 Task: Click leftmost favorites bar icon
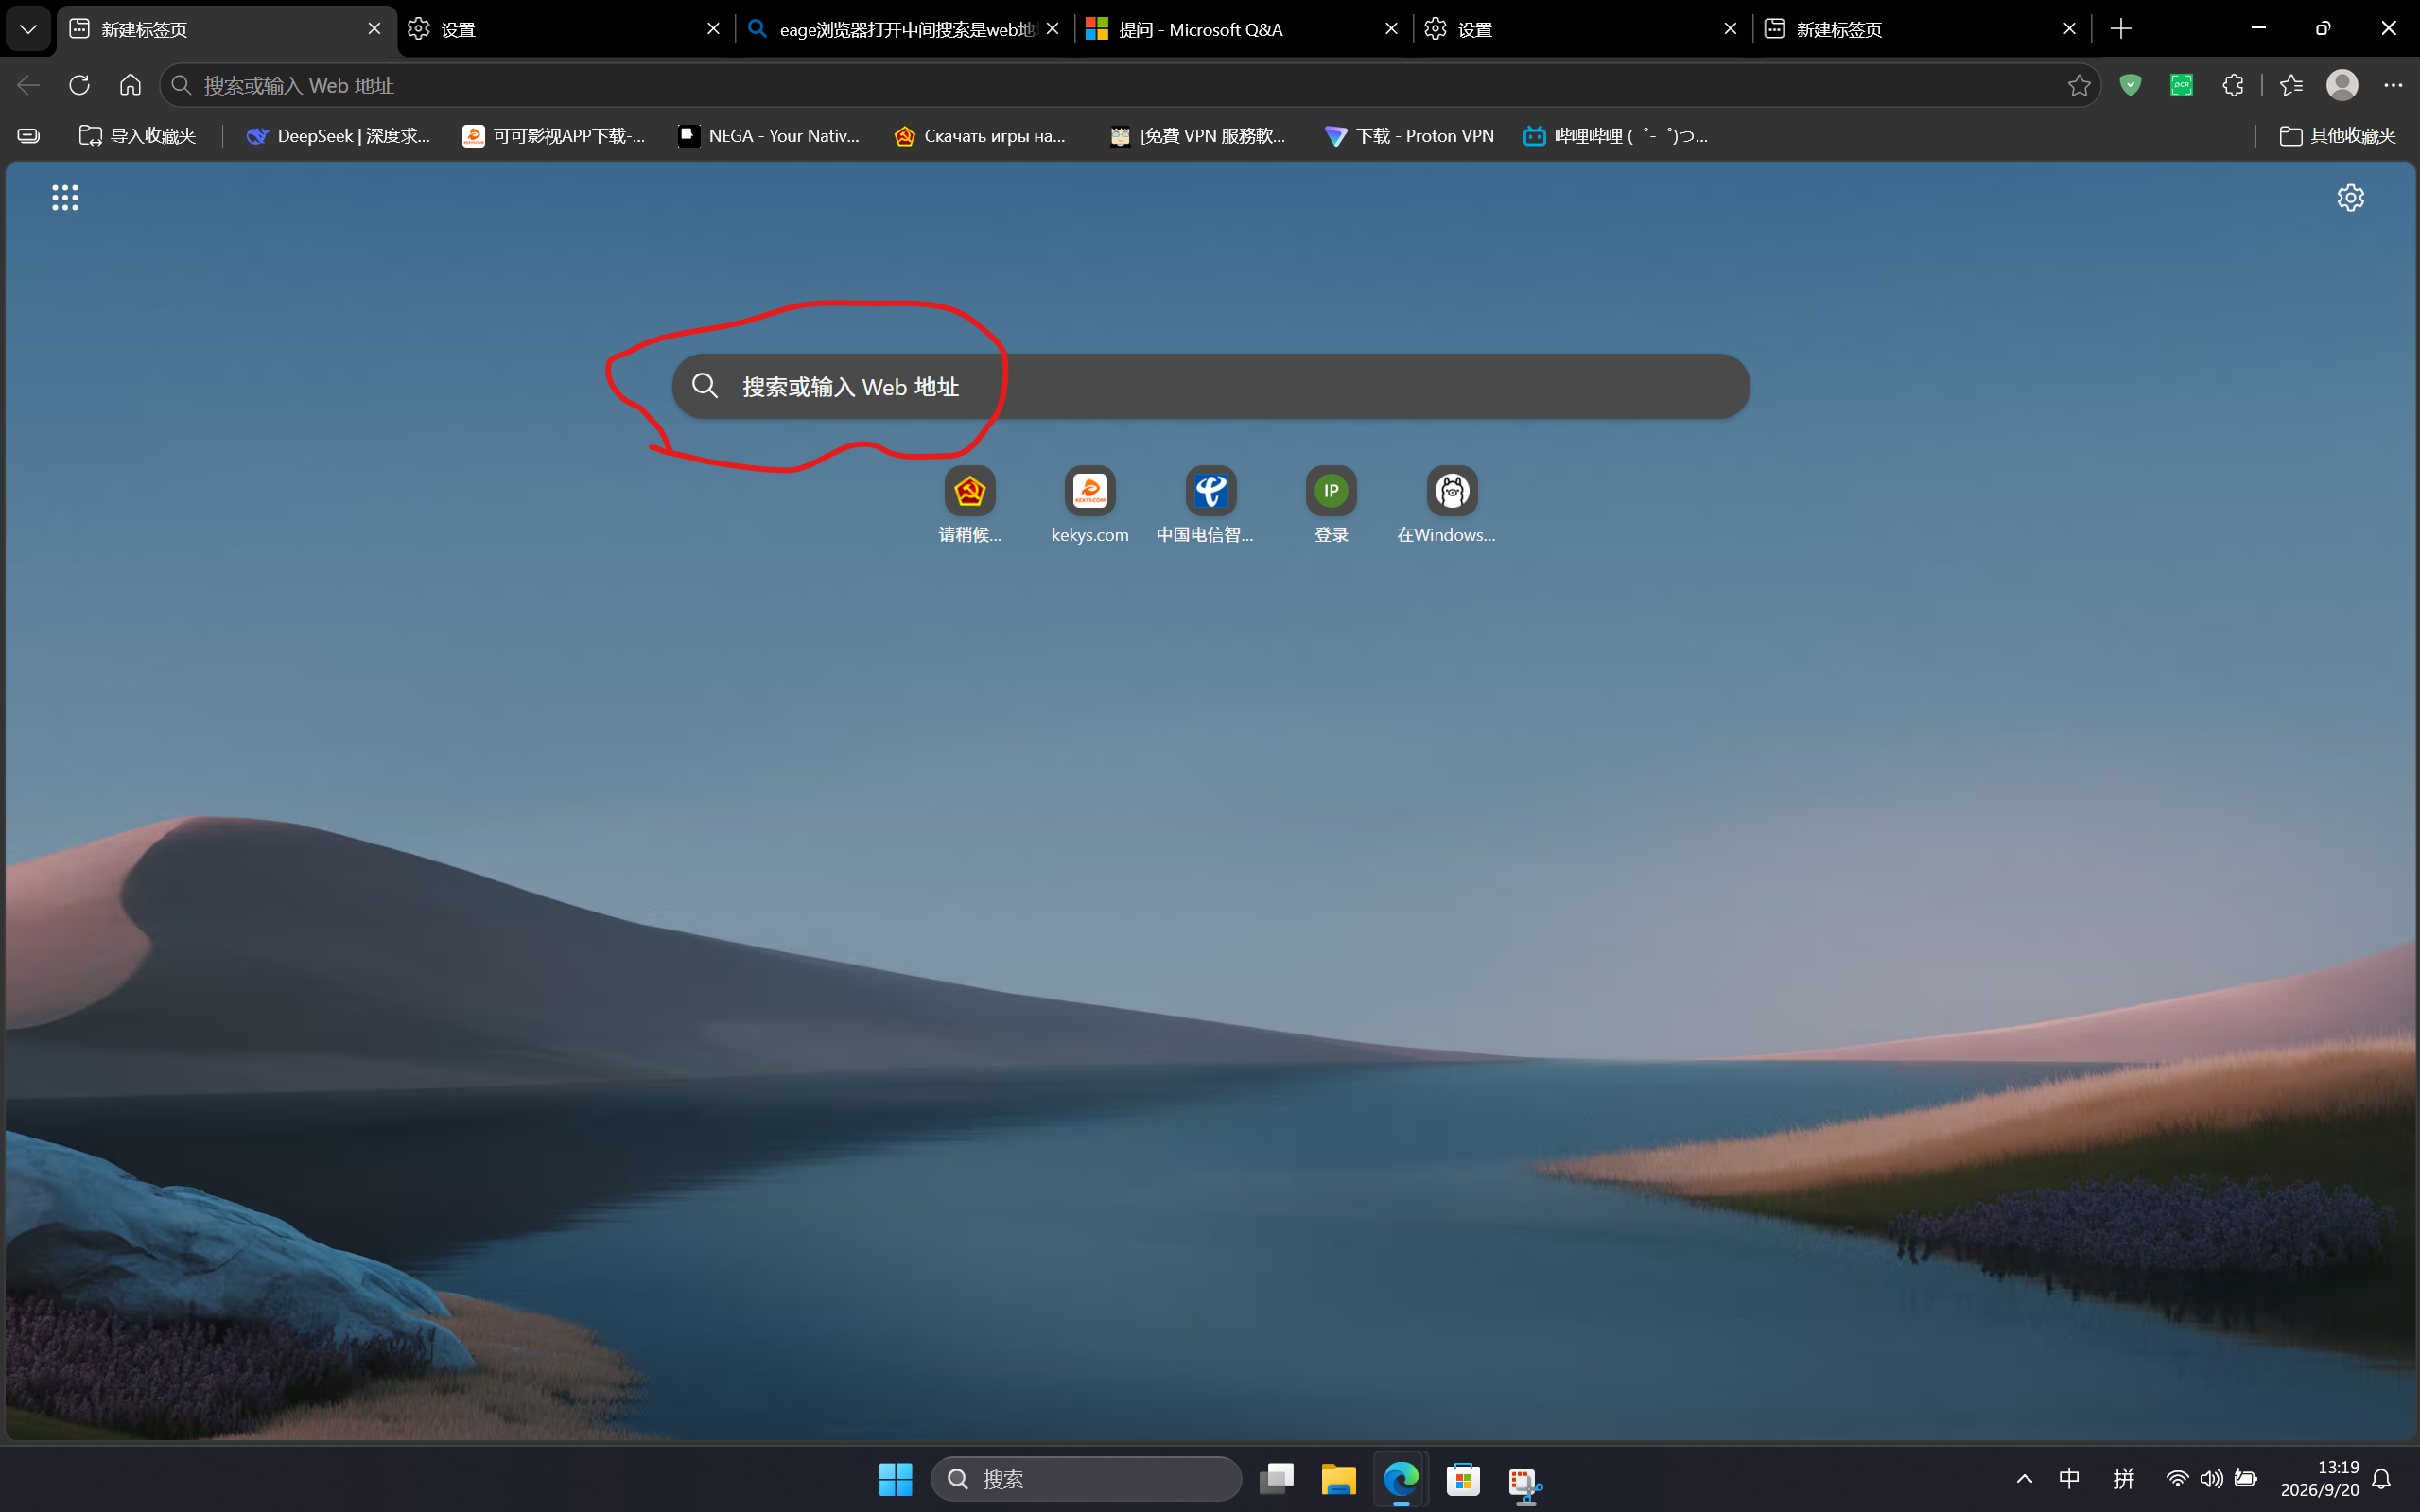click(29, 136)
